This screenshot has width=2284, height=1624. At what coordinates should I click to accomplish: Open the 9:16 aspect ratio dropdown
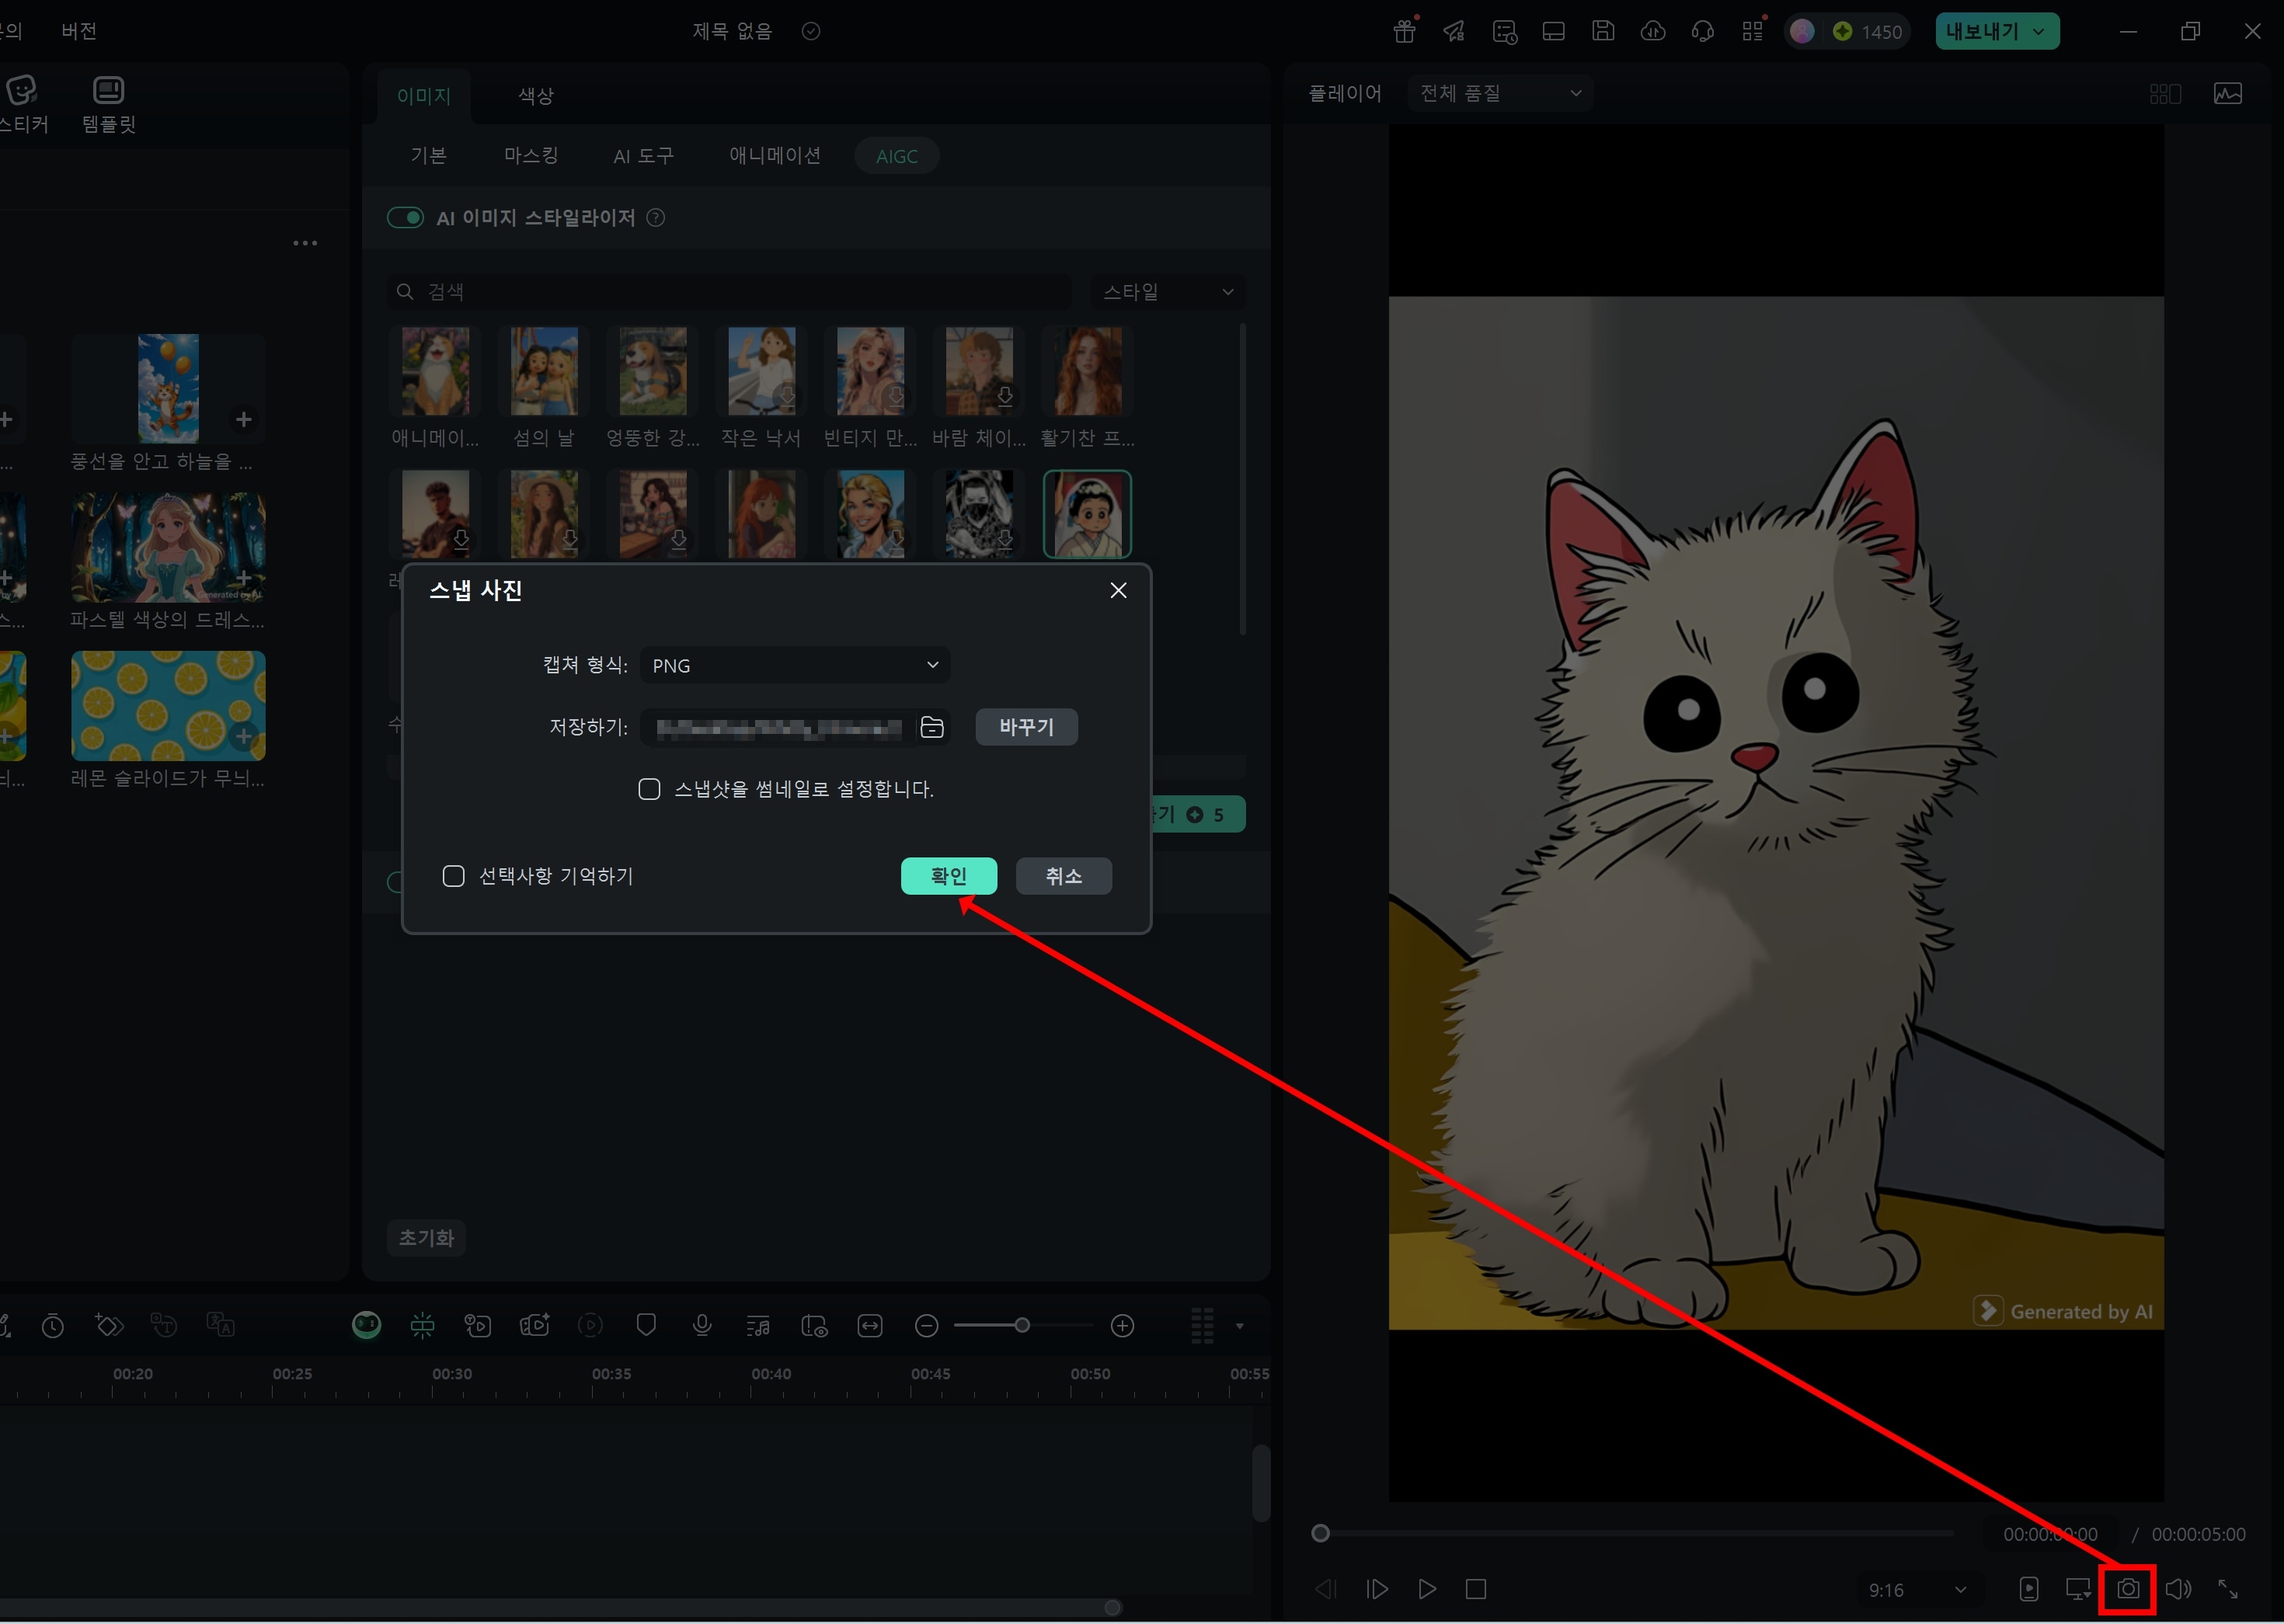click(x=1916, y=1590)
